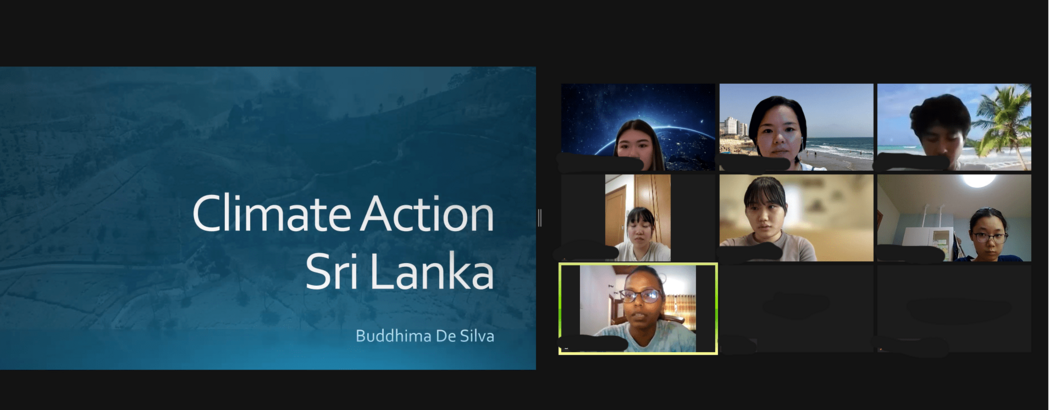Click the empty video tile beside the active speaker
This screenshot has width=1050, height=410.
[x=796, y=308]
